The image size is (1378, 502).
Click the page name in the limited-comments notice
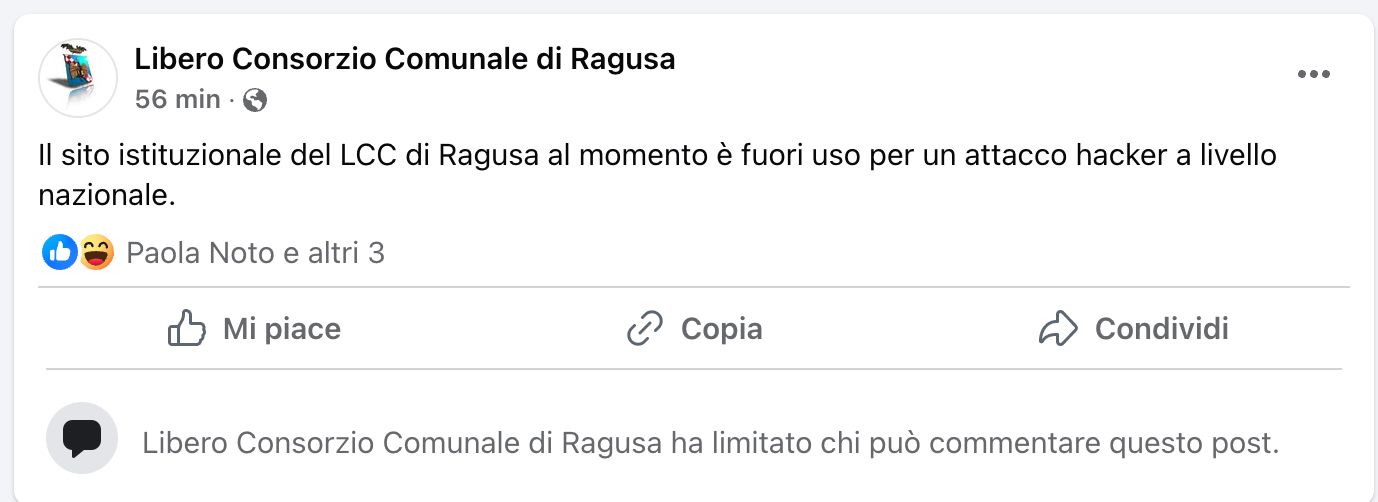(402, 443)
